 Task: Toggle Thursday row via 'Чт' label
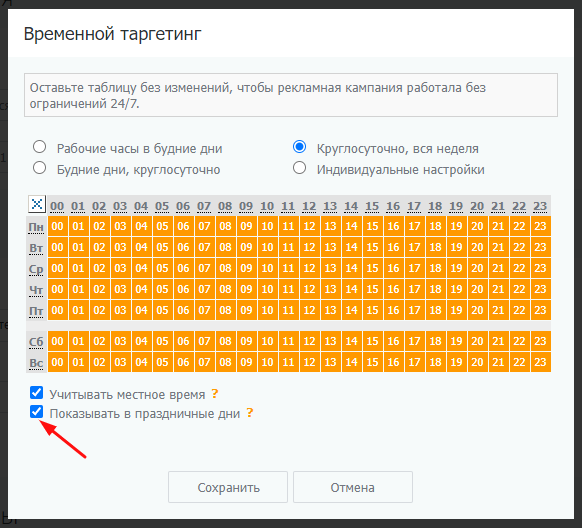(36, 290)
